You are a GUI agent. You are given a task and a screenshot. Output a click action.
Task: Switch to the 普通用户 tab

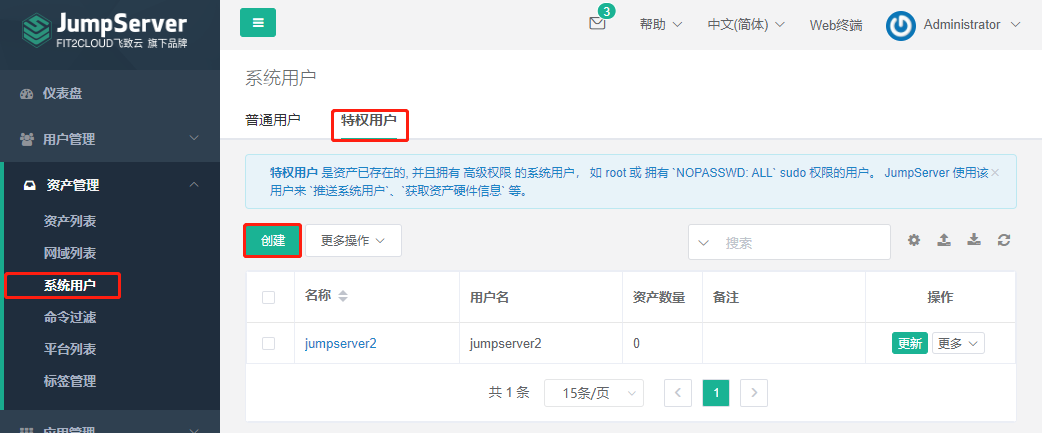(273, 120)
